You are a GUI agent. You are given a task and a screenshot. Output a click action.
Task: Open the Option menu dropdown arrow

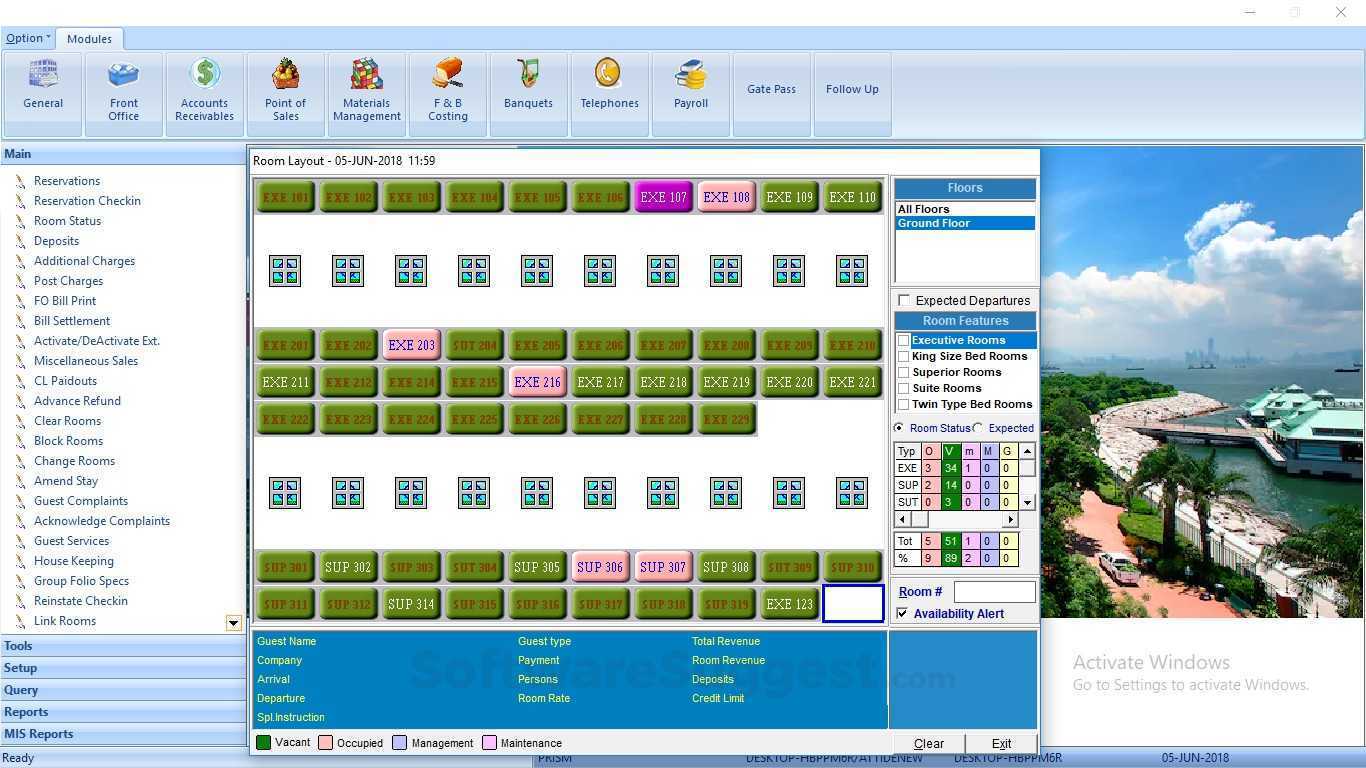(x=45, y=37)
